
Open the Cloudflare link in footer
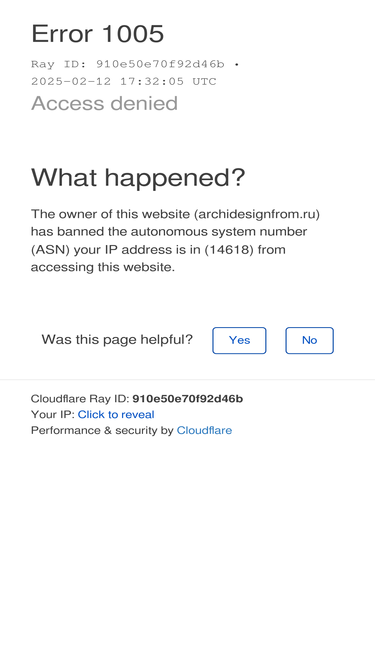[205, 430]
